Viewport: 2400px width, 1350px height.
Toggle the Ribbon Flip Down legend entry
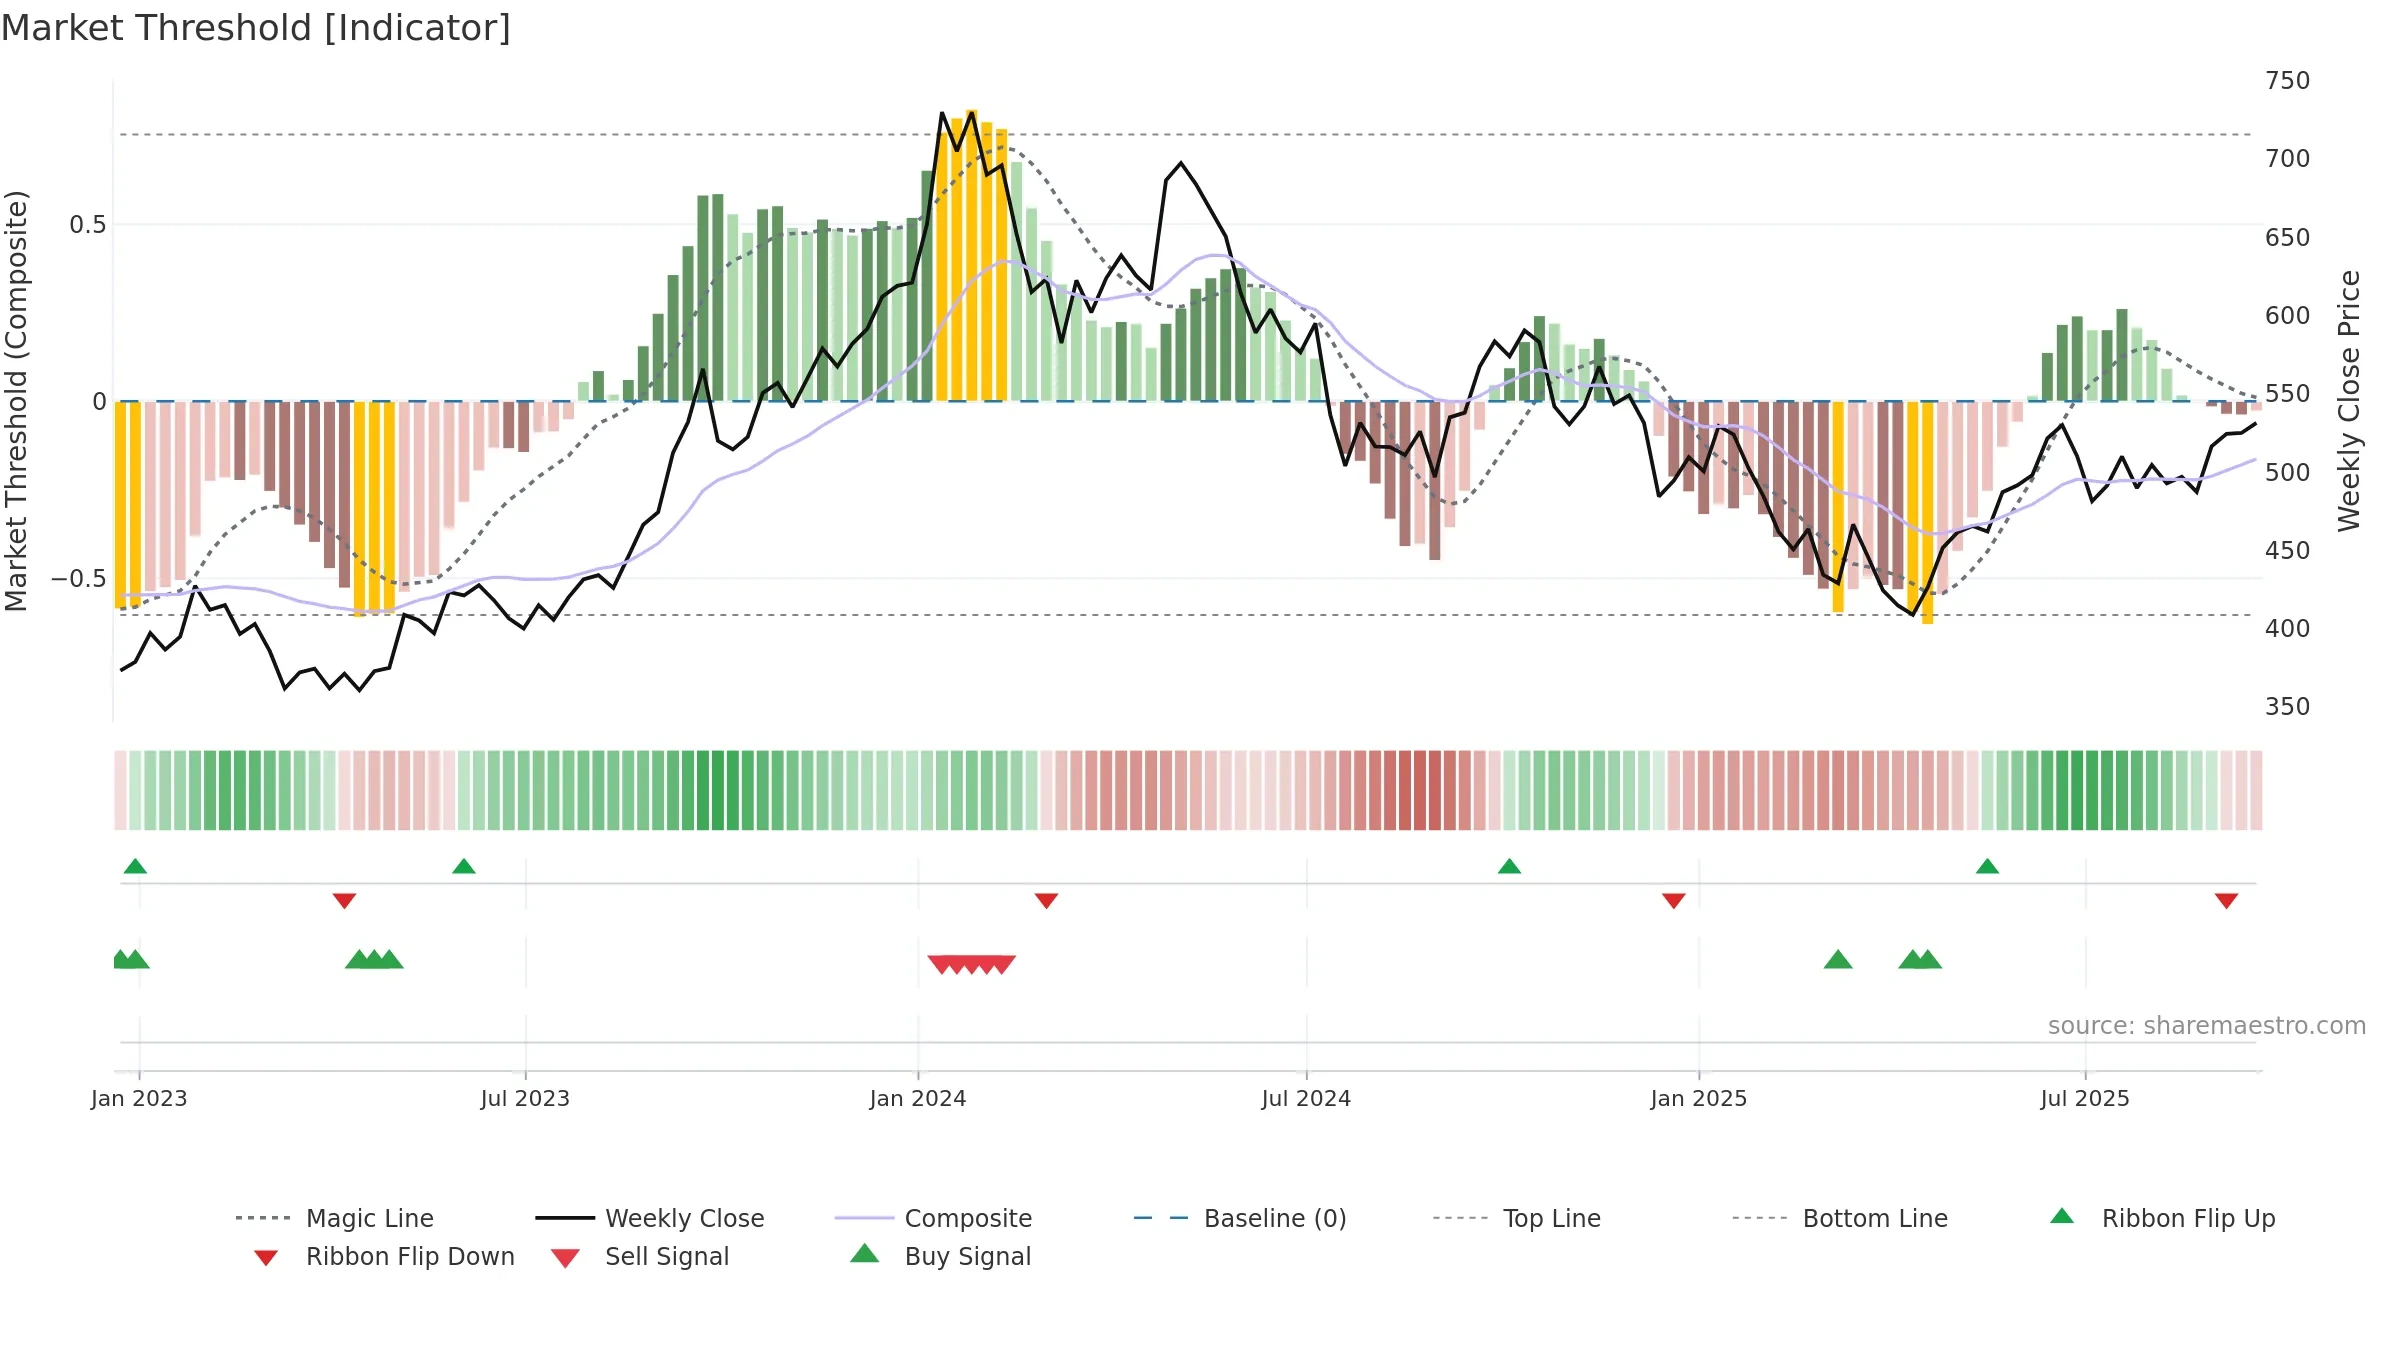pos(384,1256)
